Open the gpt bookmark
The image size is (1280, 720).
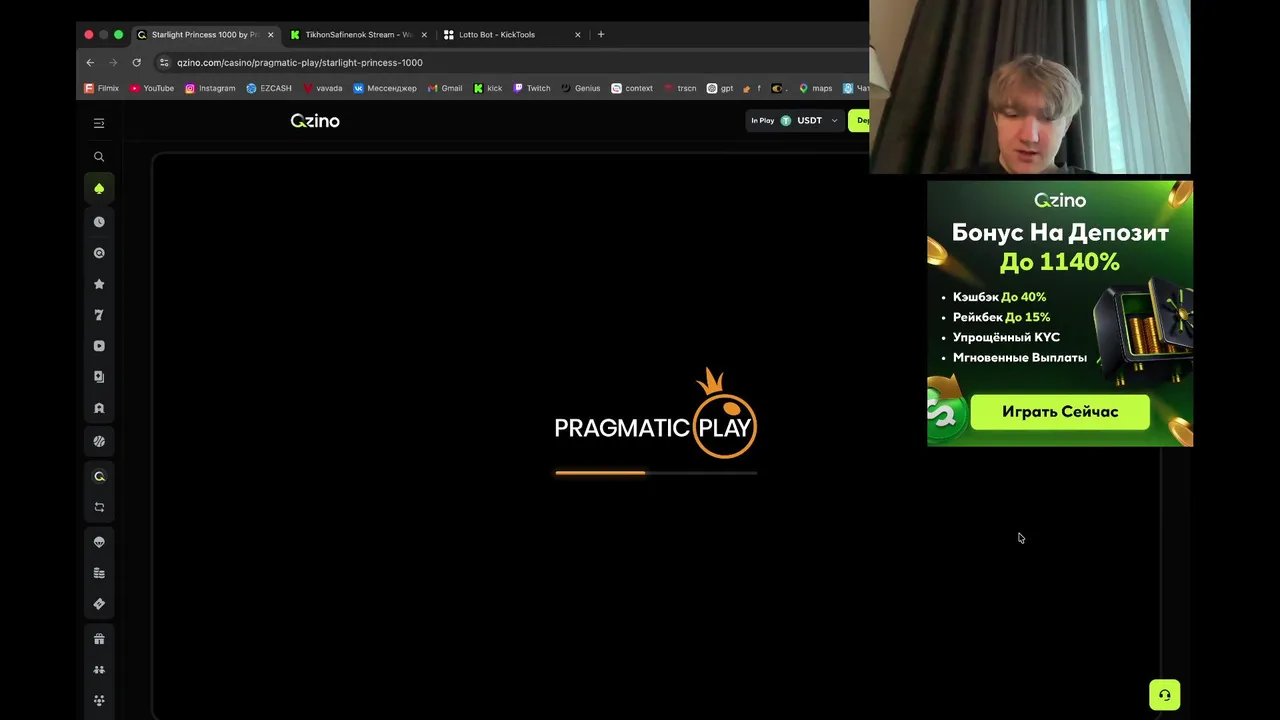tap(720, 88)
